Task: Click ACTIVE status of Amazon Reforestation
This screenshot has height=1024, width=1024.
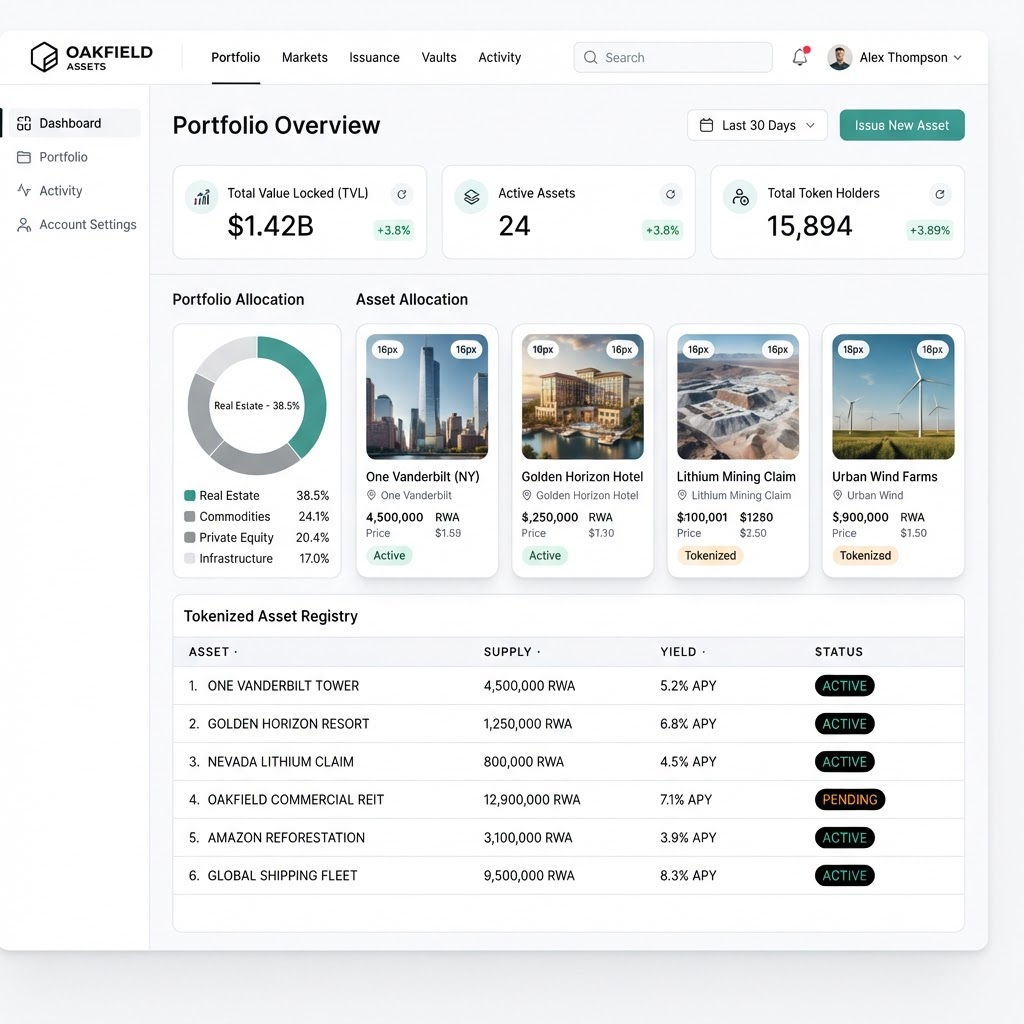Action: (x=844, y=837)
